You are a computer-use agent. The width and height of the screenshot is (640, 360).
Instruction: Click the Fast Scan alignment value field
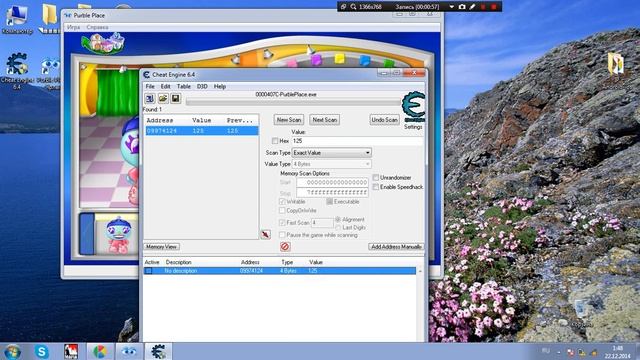click(x=322, y=223)
